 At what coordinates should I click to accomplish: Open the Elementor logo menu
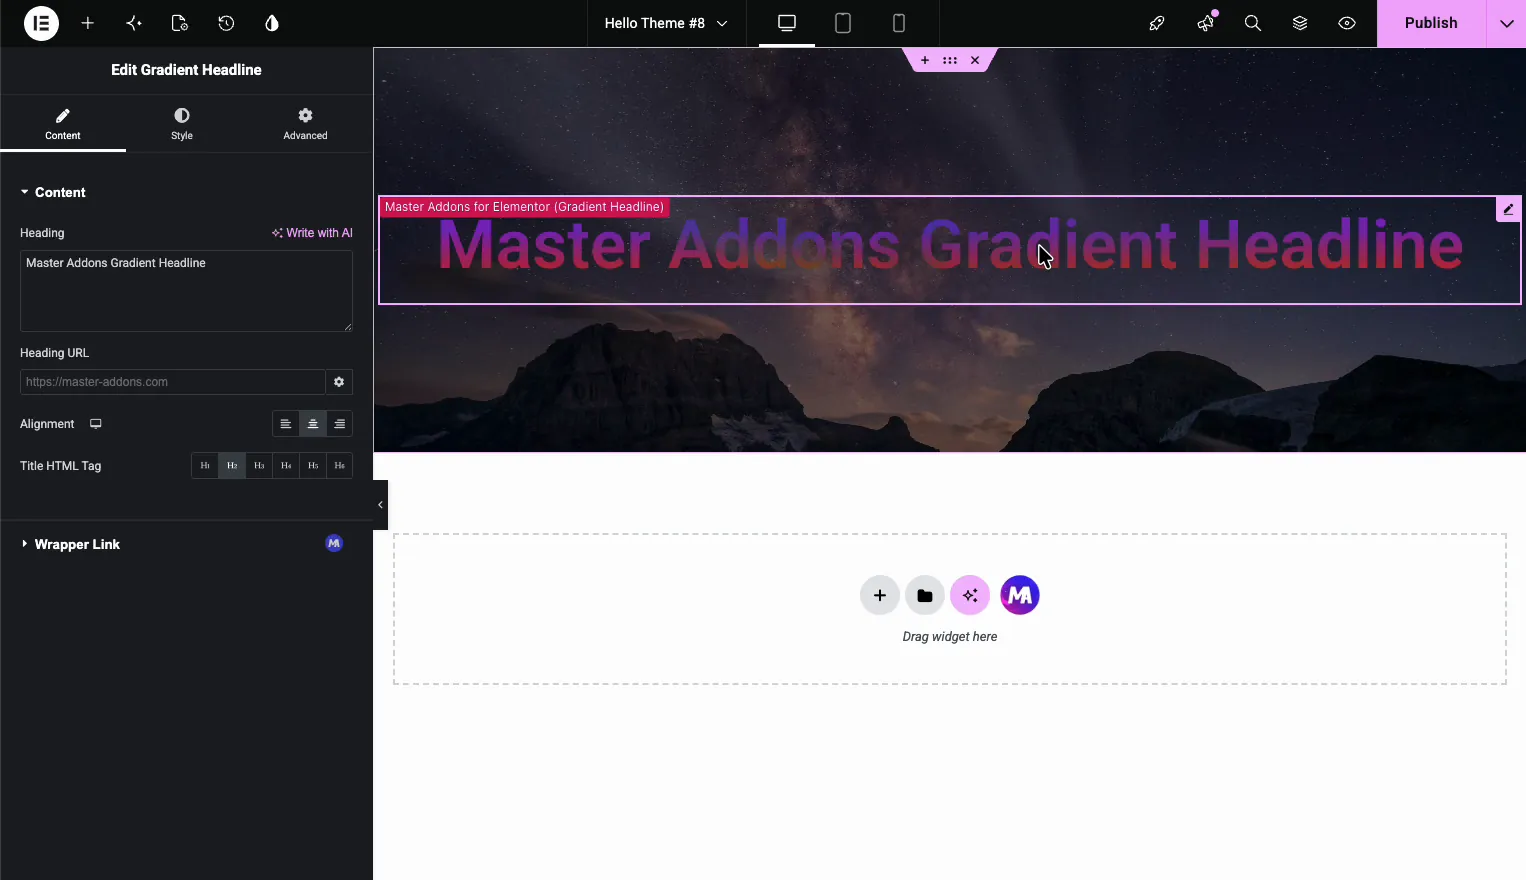coord(41,23)
